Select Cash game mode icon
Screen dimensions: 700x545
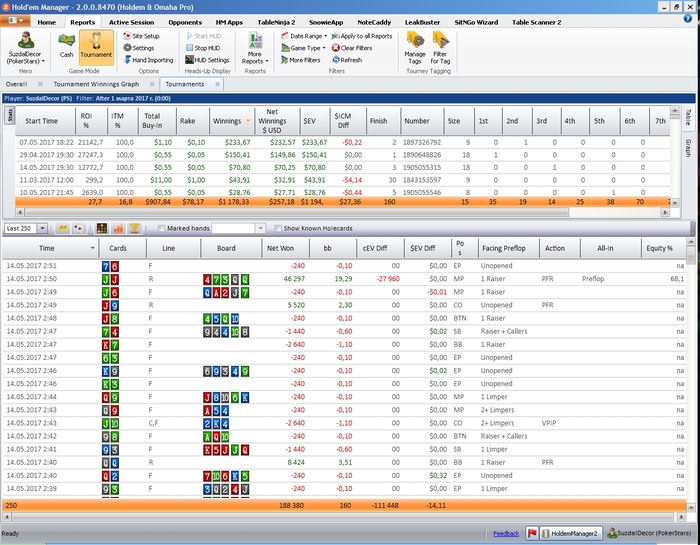[x=67, y=46]
